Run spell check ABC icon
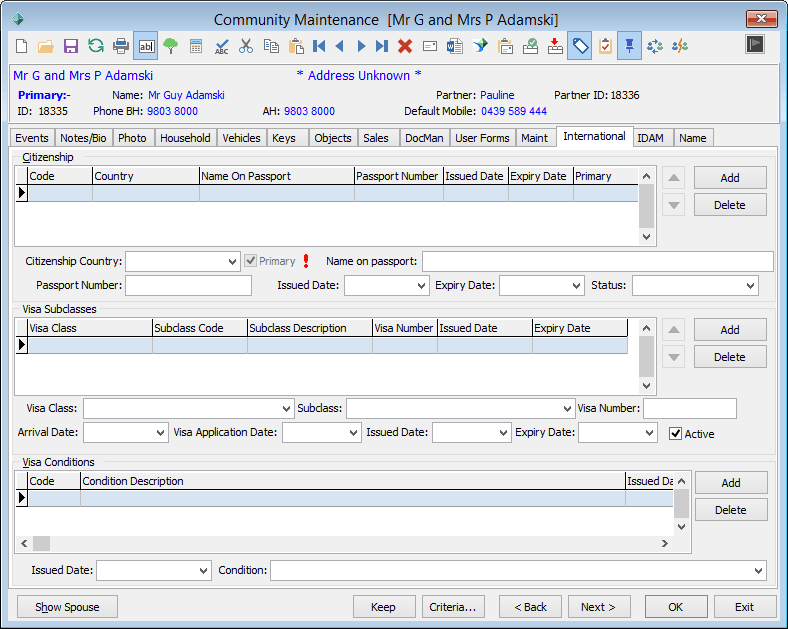Screen dimensions: 788x629 point(221,46)
